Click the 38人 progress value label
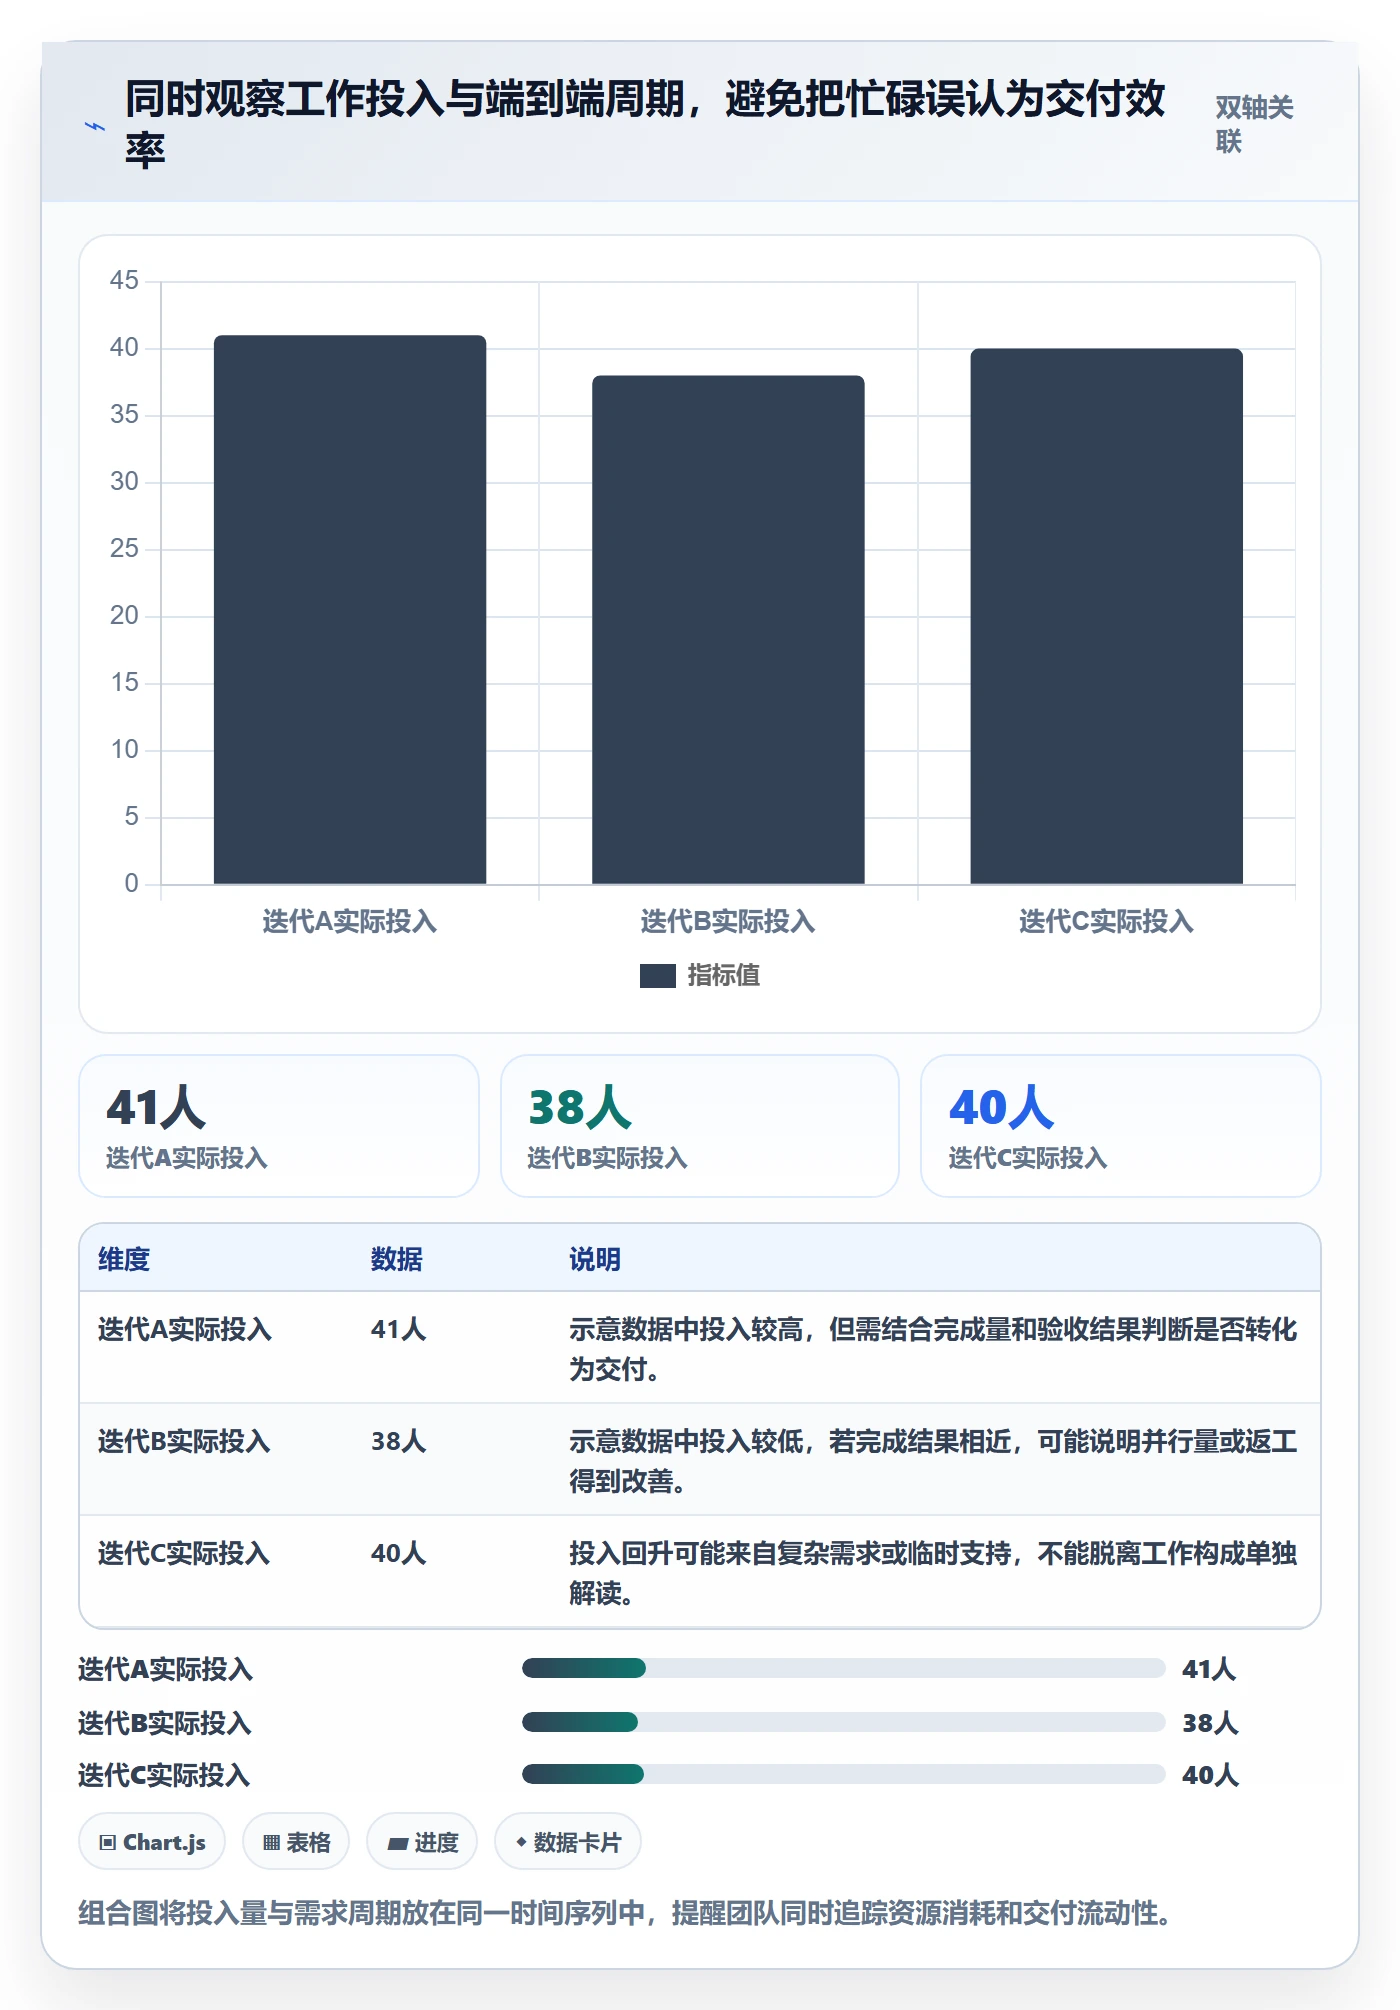The image size is (1400, 2010). [x=1210, y=1723]
